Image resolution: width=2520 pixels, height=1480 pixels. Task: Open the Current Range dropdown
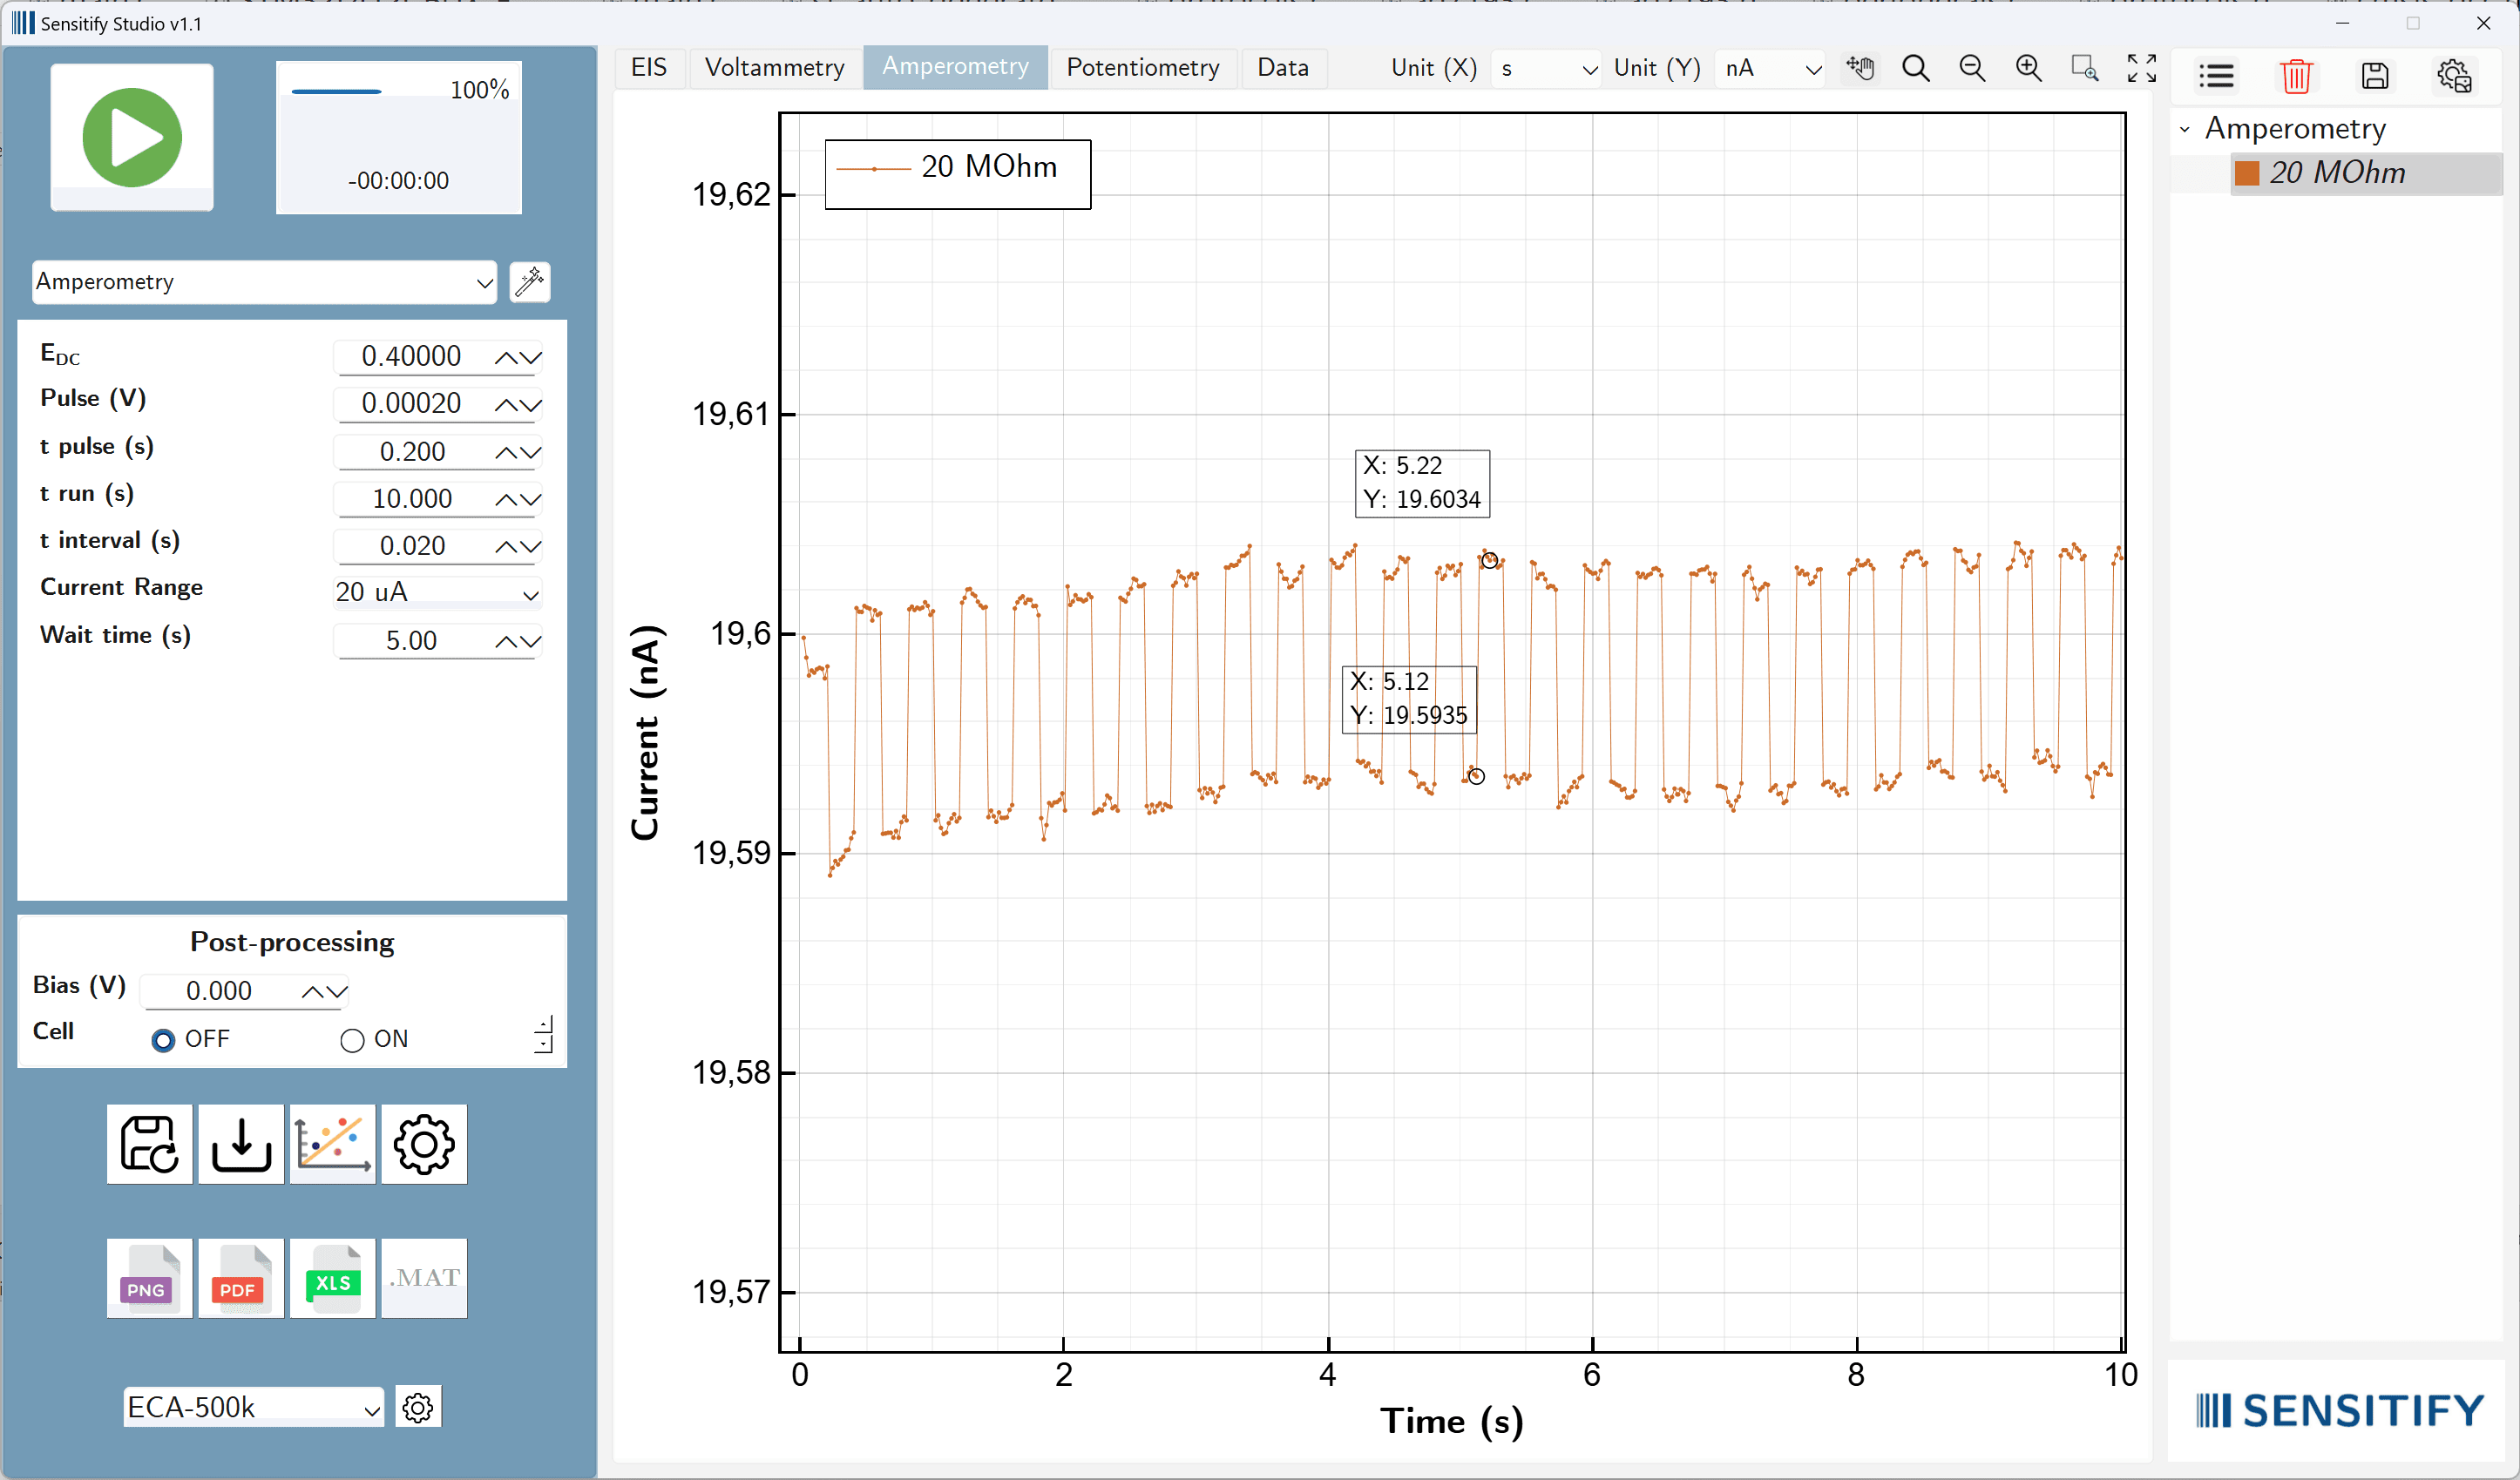coord(437,593)
